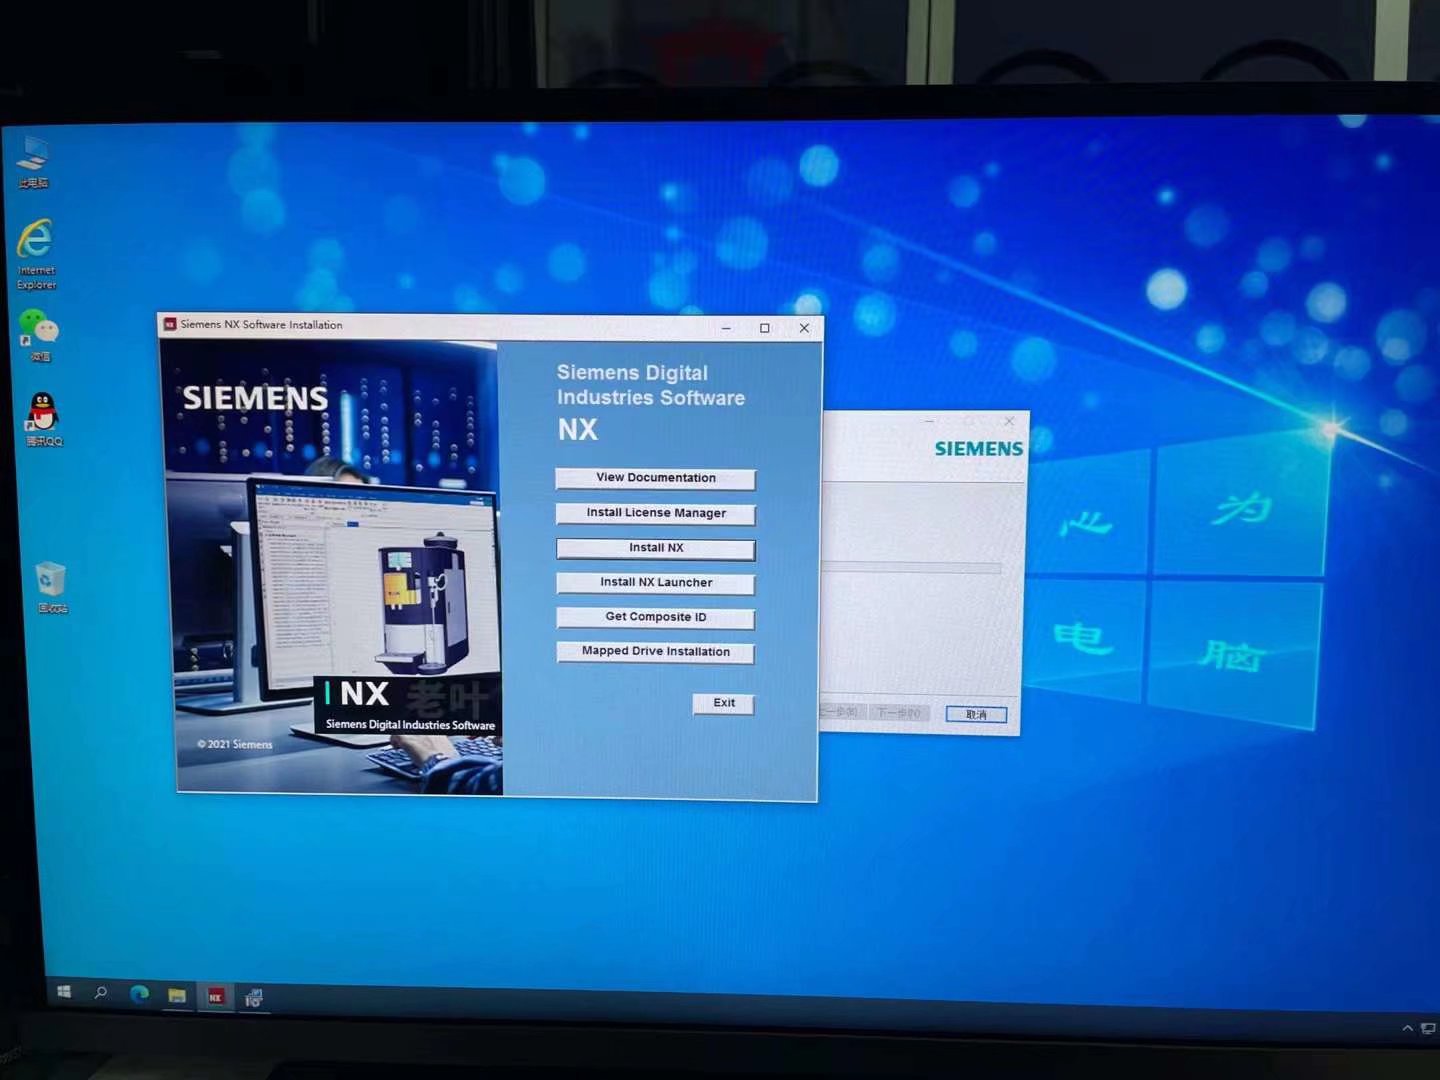Image resolution: width=1440 pixels, height=1080 pixels.
Task: Launch Microsoft Edge from the taskbar
Action: (139, 994)
